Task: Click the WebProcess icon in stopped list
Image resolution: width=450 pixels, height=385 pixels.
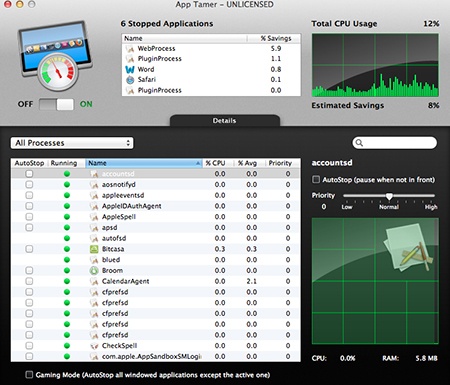Action: [130, 49]
